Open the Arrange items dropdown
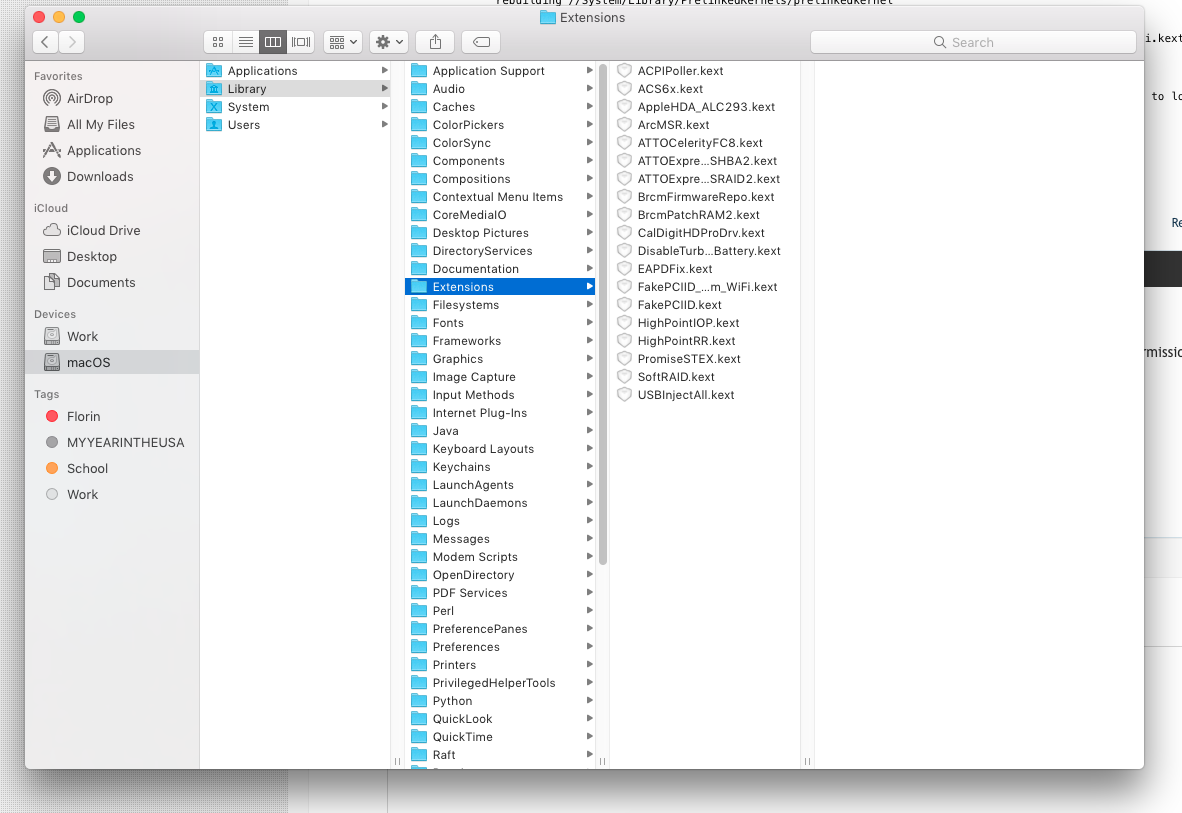The width and height of the screenshot is (1182, 813). click(x=343, y=42)
